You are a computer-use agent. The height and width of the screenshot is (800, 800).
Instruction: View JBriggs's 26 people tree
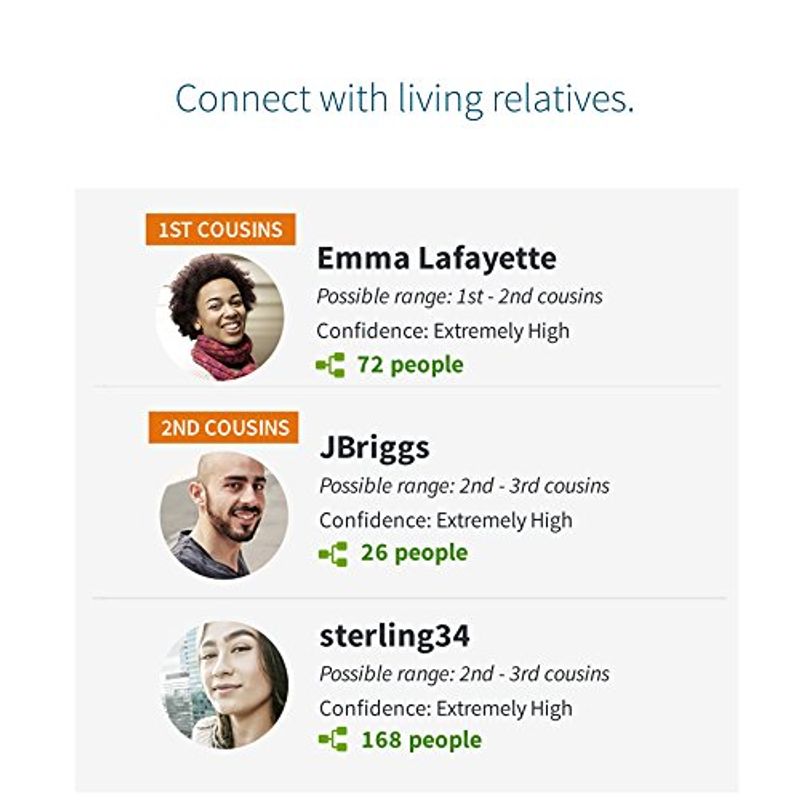tap(414, 553)
